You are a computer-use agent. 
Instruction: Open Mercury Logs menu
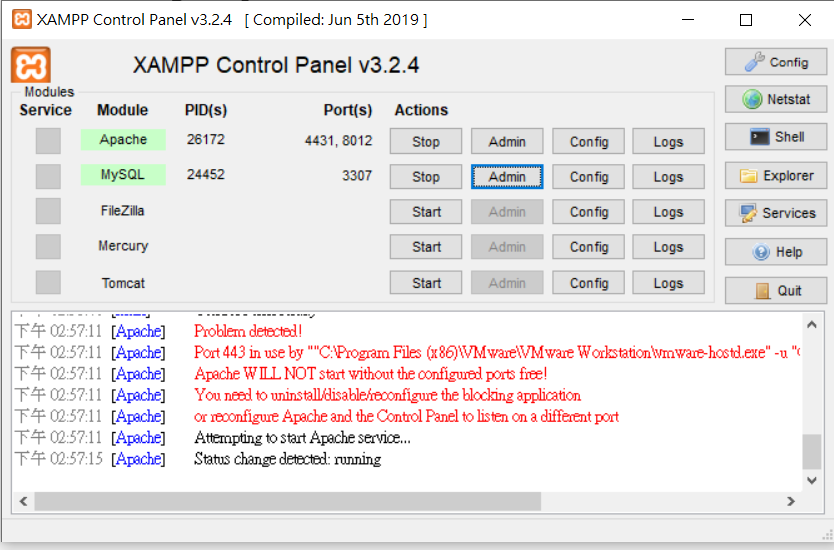point(669,247)
